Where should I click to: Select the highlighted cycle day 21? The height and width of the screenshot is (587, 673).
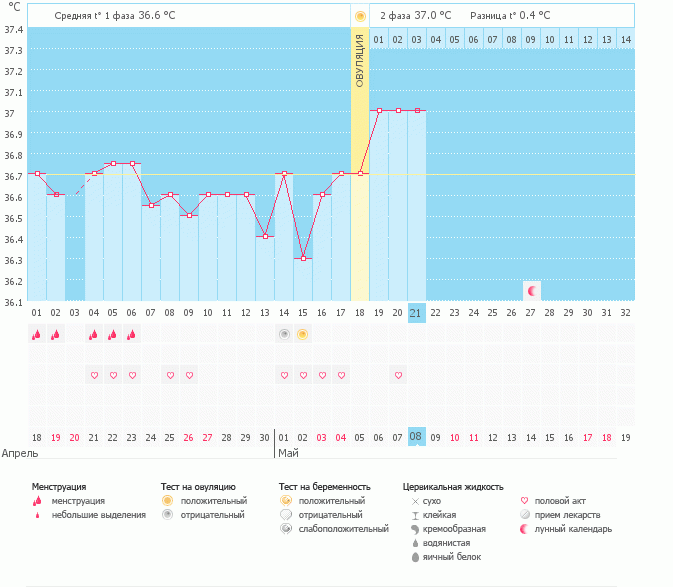pyautogui.click(x=417, y=313)
